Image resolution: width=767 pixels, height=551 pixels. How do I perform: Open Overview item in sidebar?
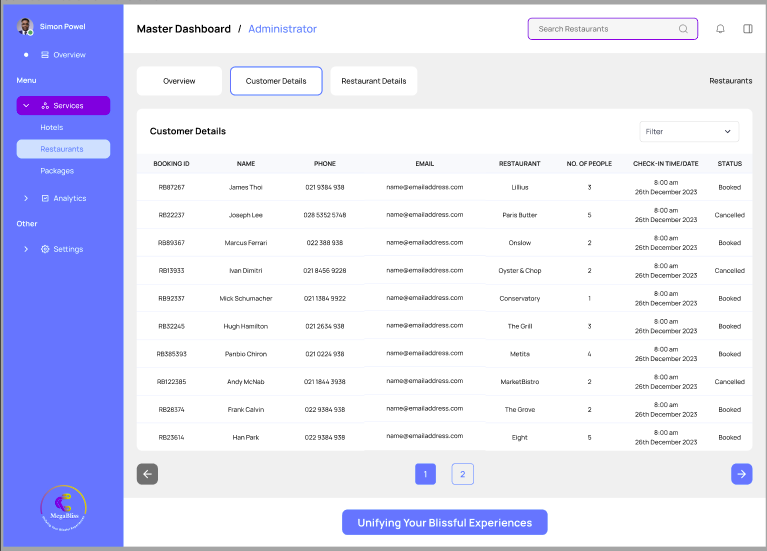coord(63,55)
